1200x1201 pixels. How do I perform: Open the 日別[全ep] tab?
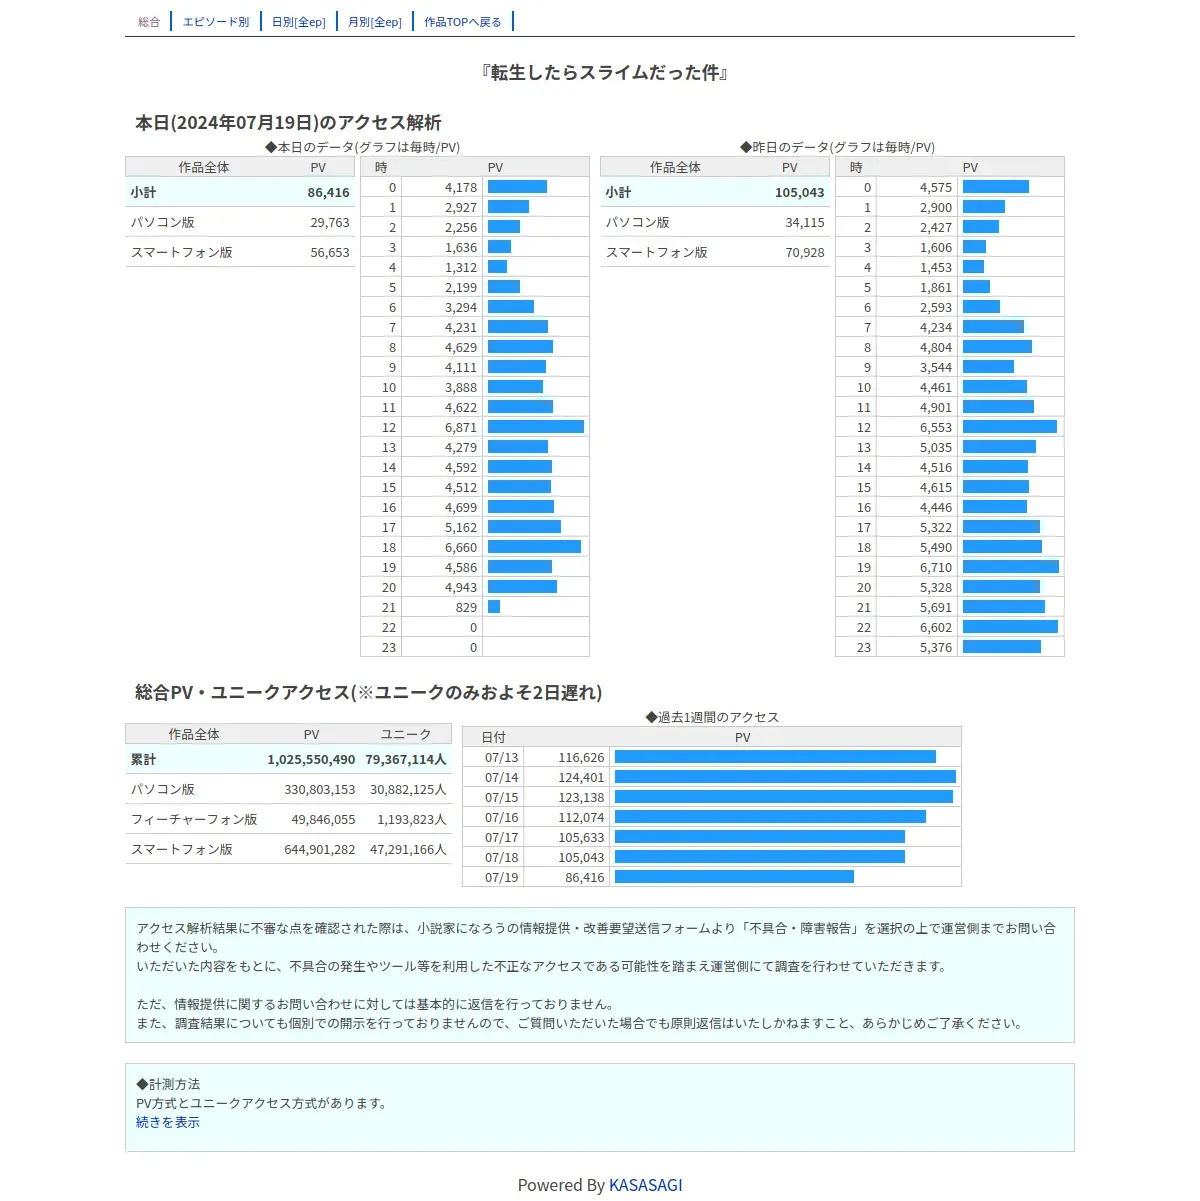(x=299, y=22)
